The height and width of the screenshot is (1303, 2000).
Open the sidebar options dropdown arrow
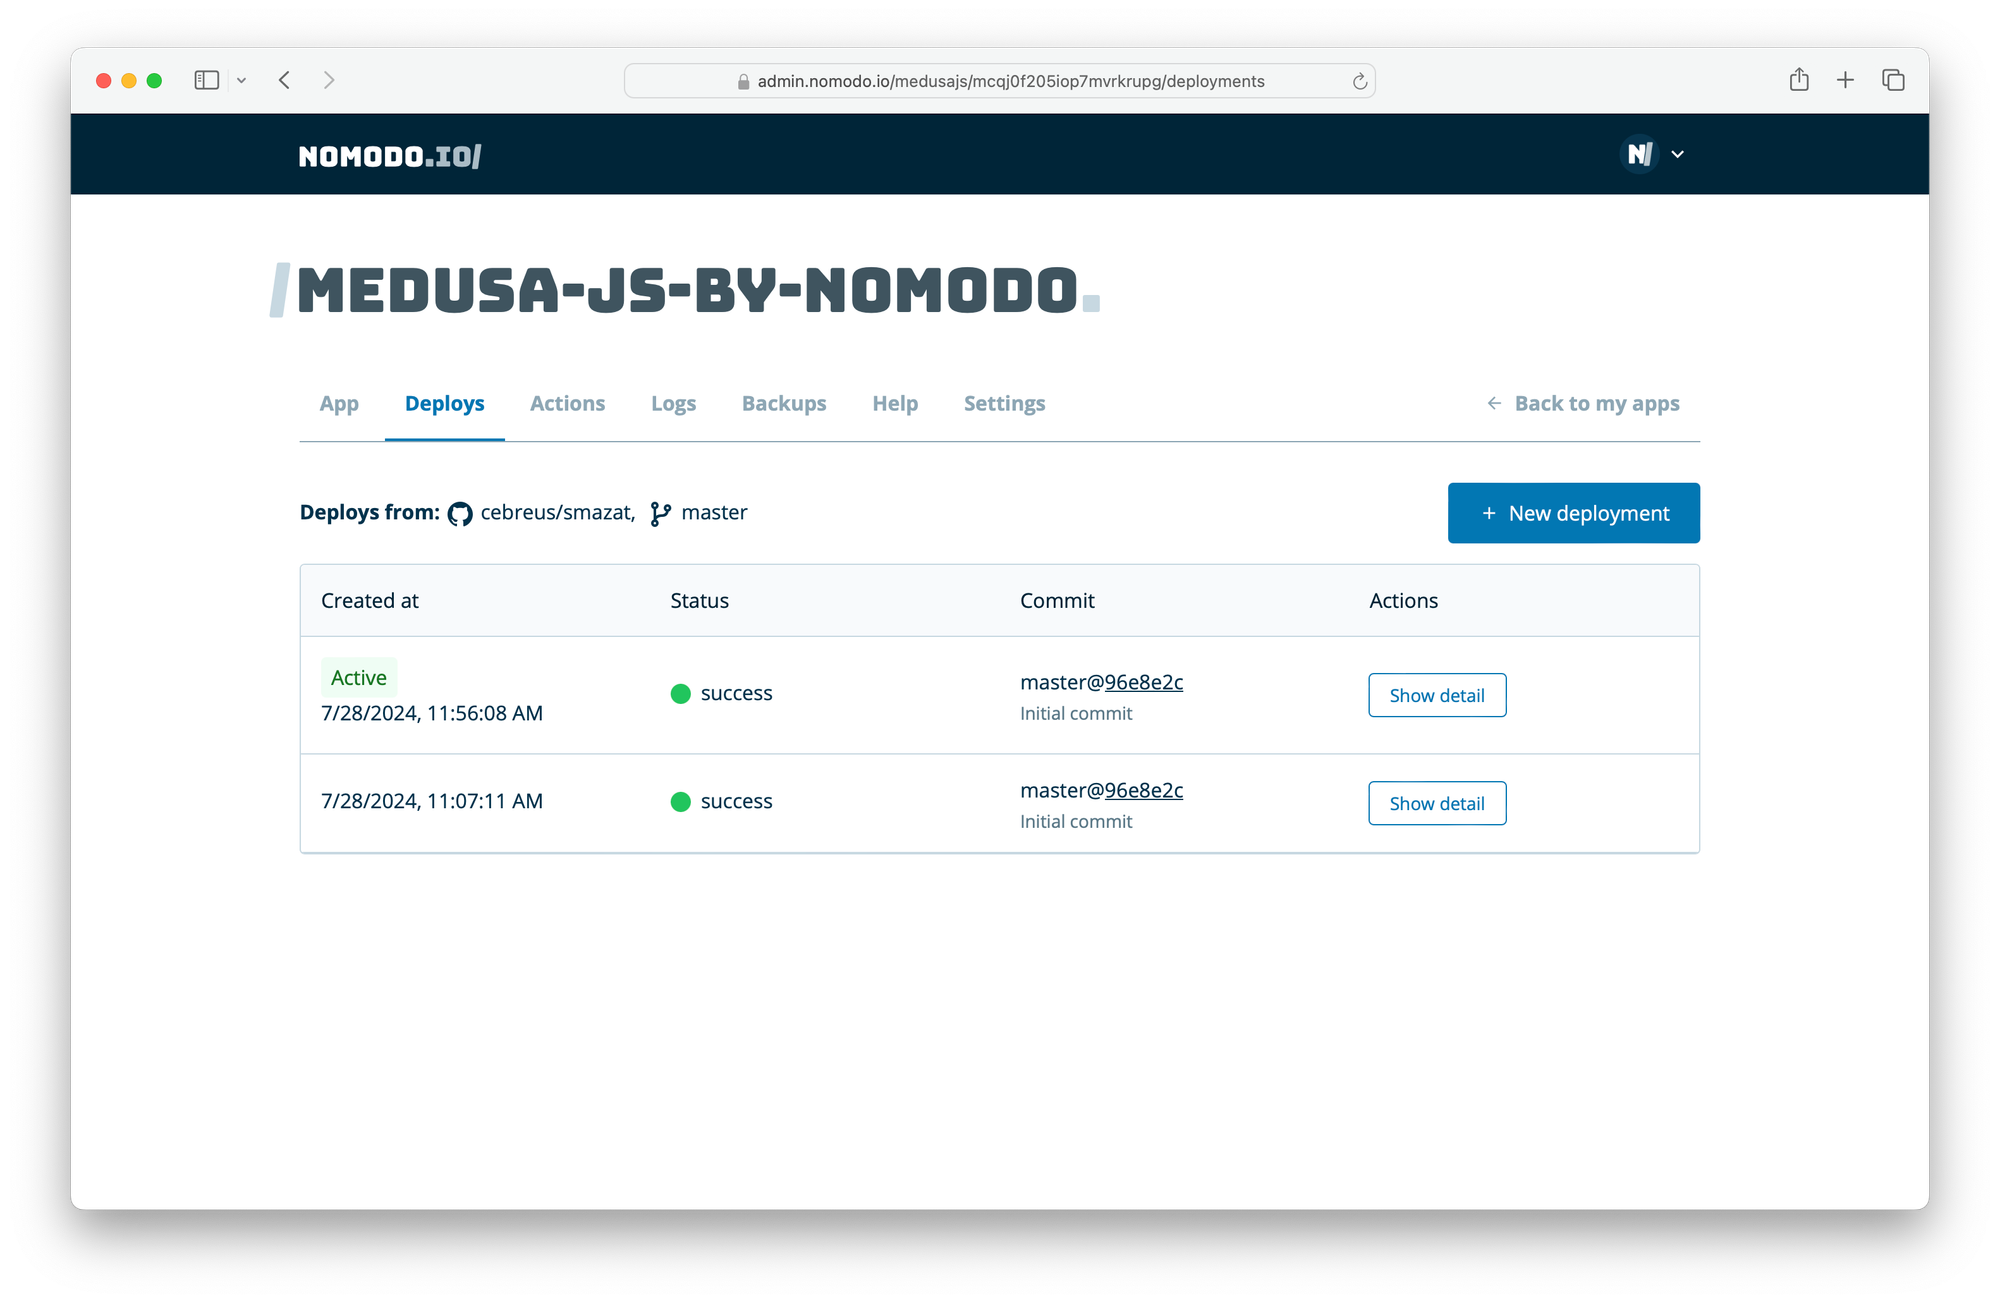[x=241, y=80]
